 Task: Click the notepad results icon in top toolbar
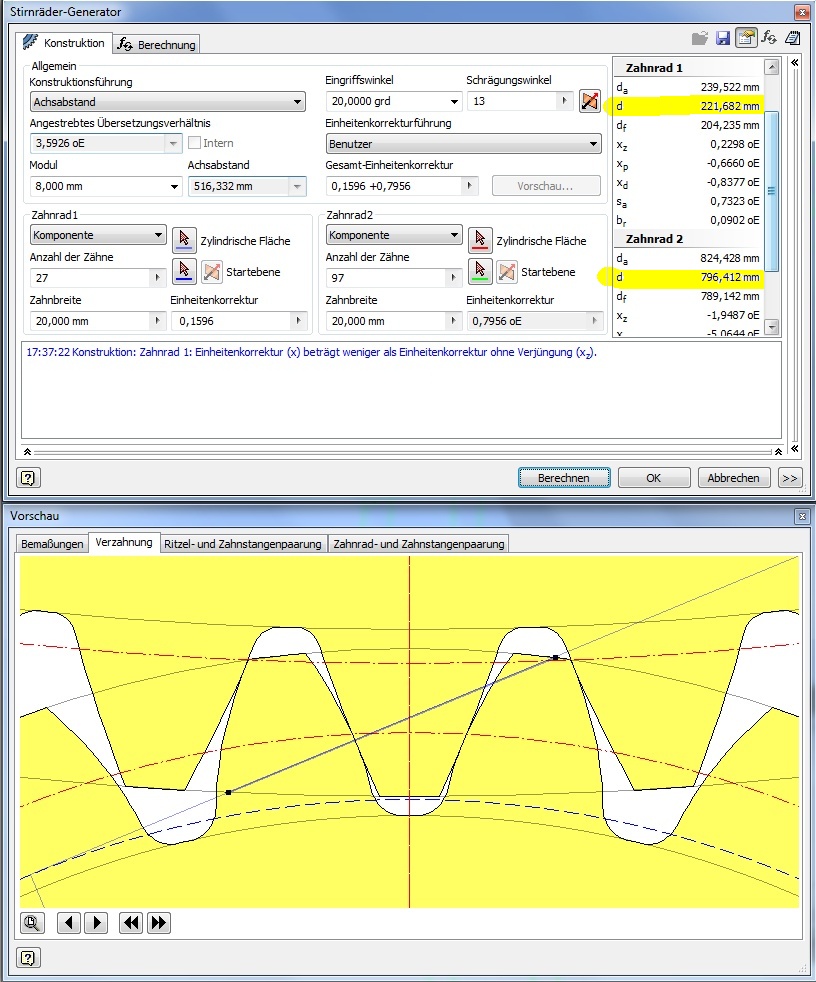[x=792, y=38]
